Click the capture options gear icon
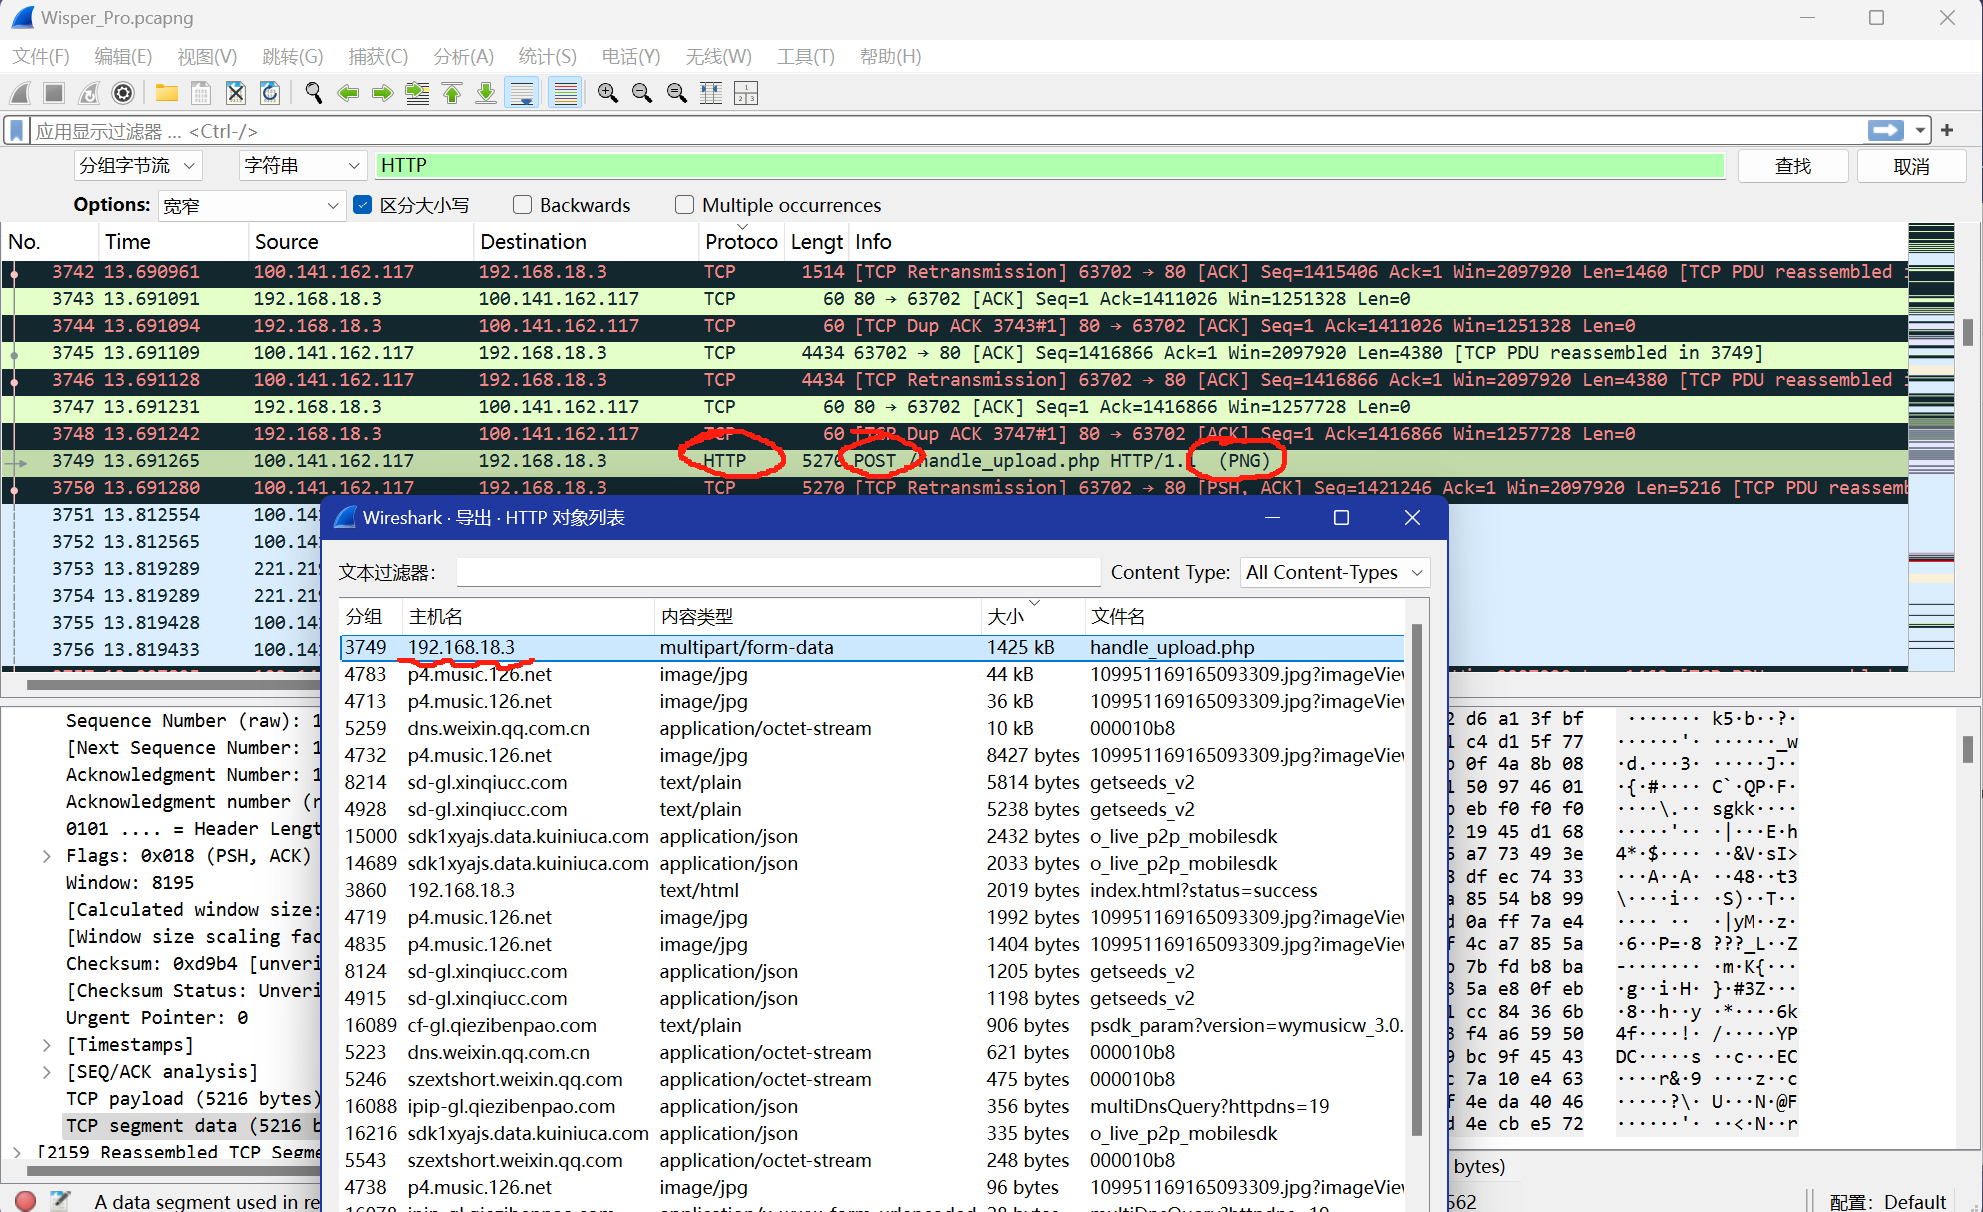 coord(123,93)
